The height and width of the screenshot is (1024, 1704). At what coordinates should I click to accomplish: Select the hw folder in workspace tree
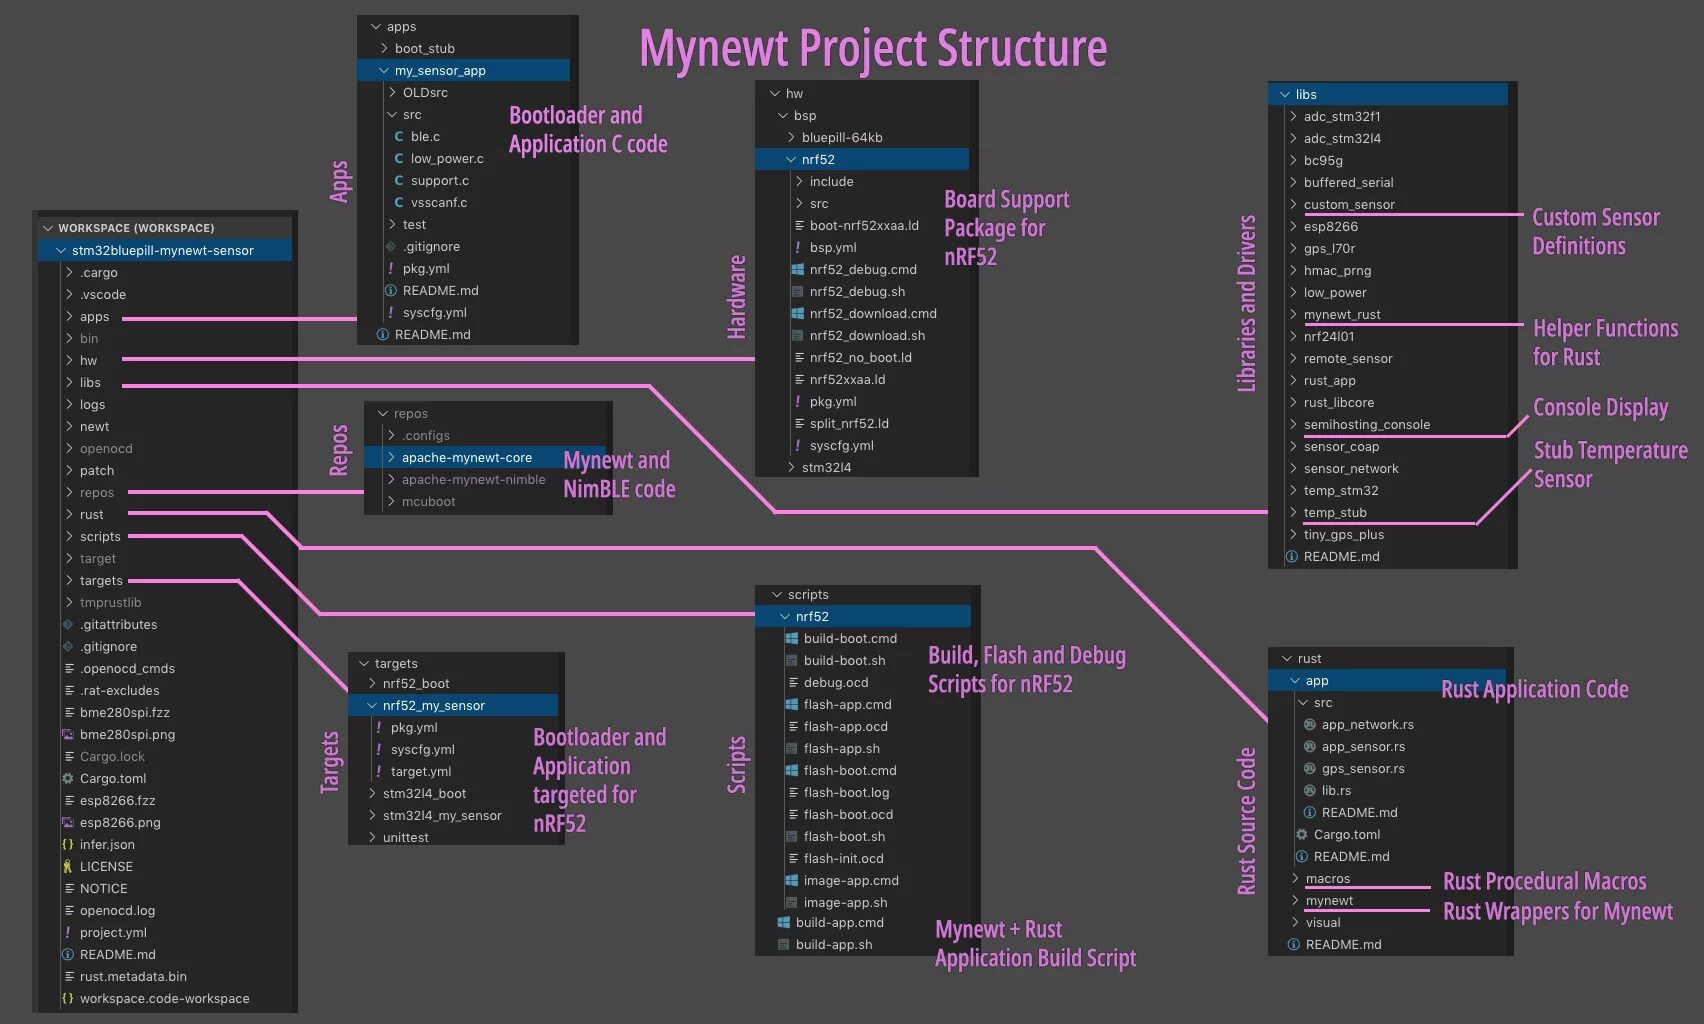(x=88, y=360)
